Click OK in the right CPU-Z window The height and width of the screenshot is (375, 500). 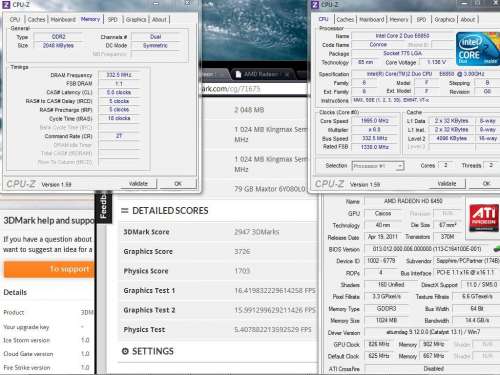click(x=486, y=184)
